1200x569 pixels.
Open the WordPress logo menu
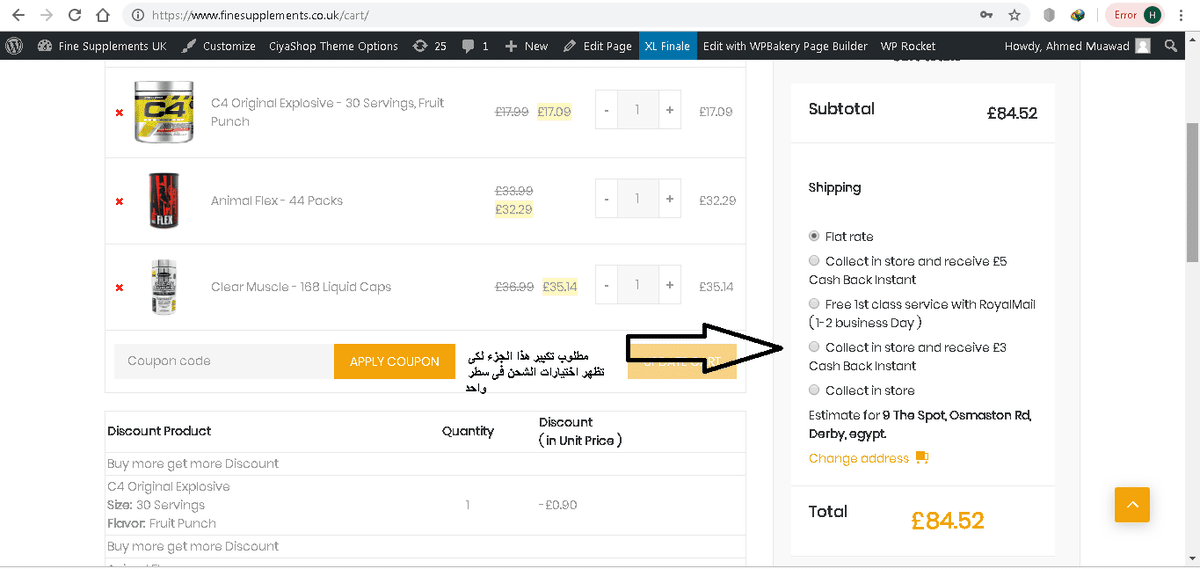[x=14, y=46]
